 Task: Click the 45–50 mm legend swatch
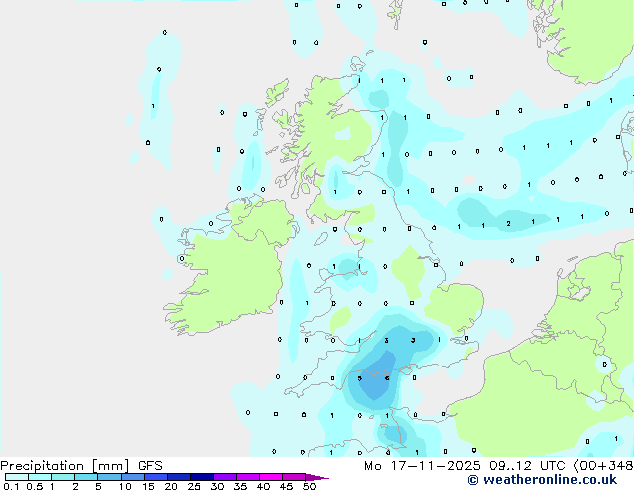coord(294,477)
